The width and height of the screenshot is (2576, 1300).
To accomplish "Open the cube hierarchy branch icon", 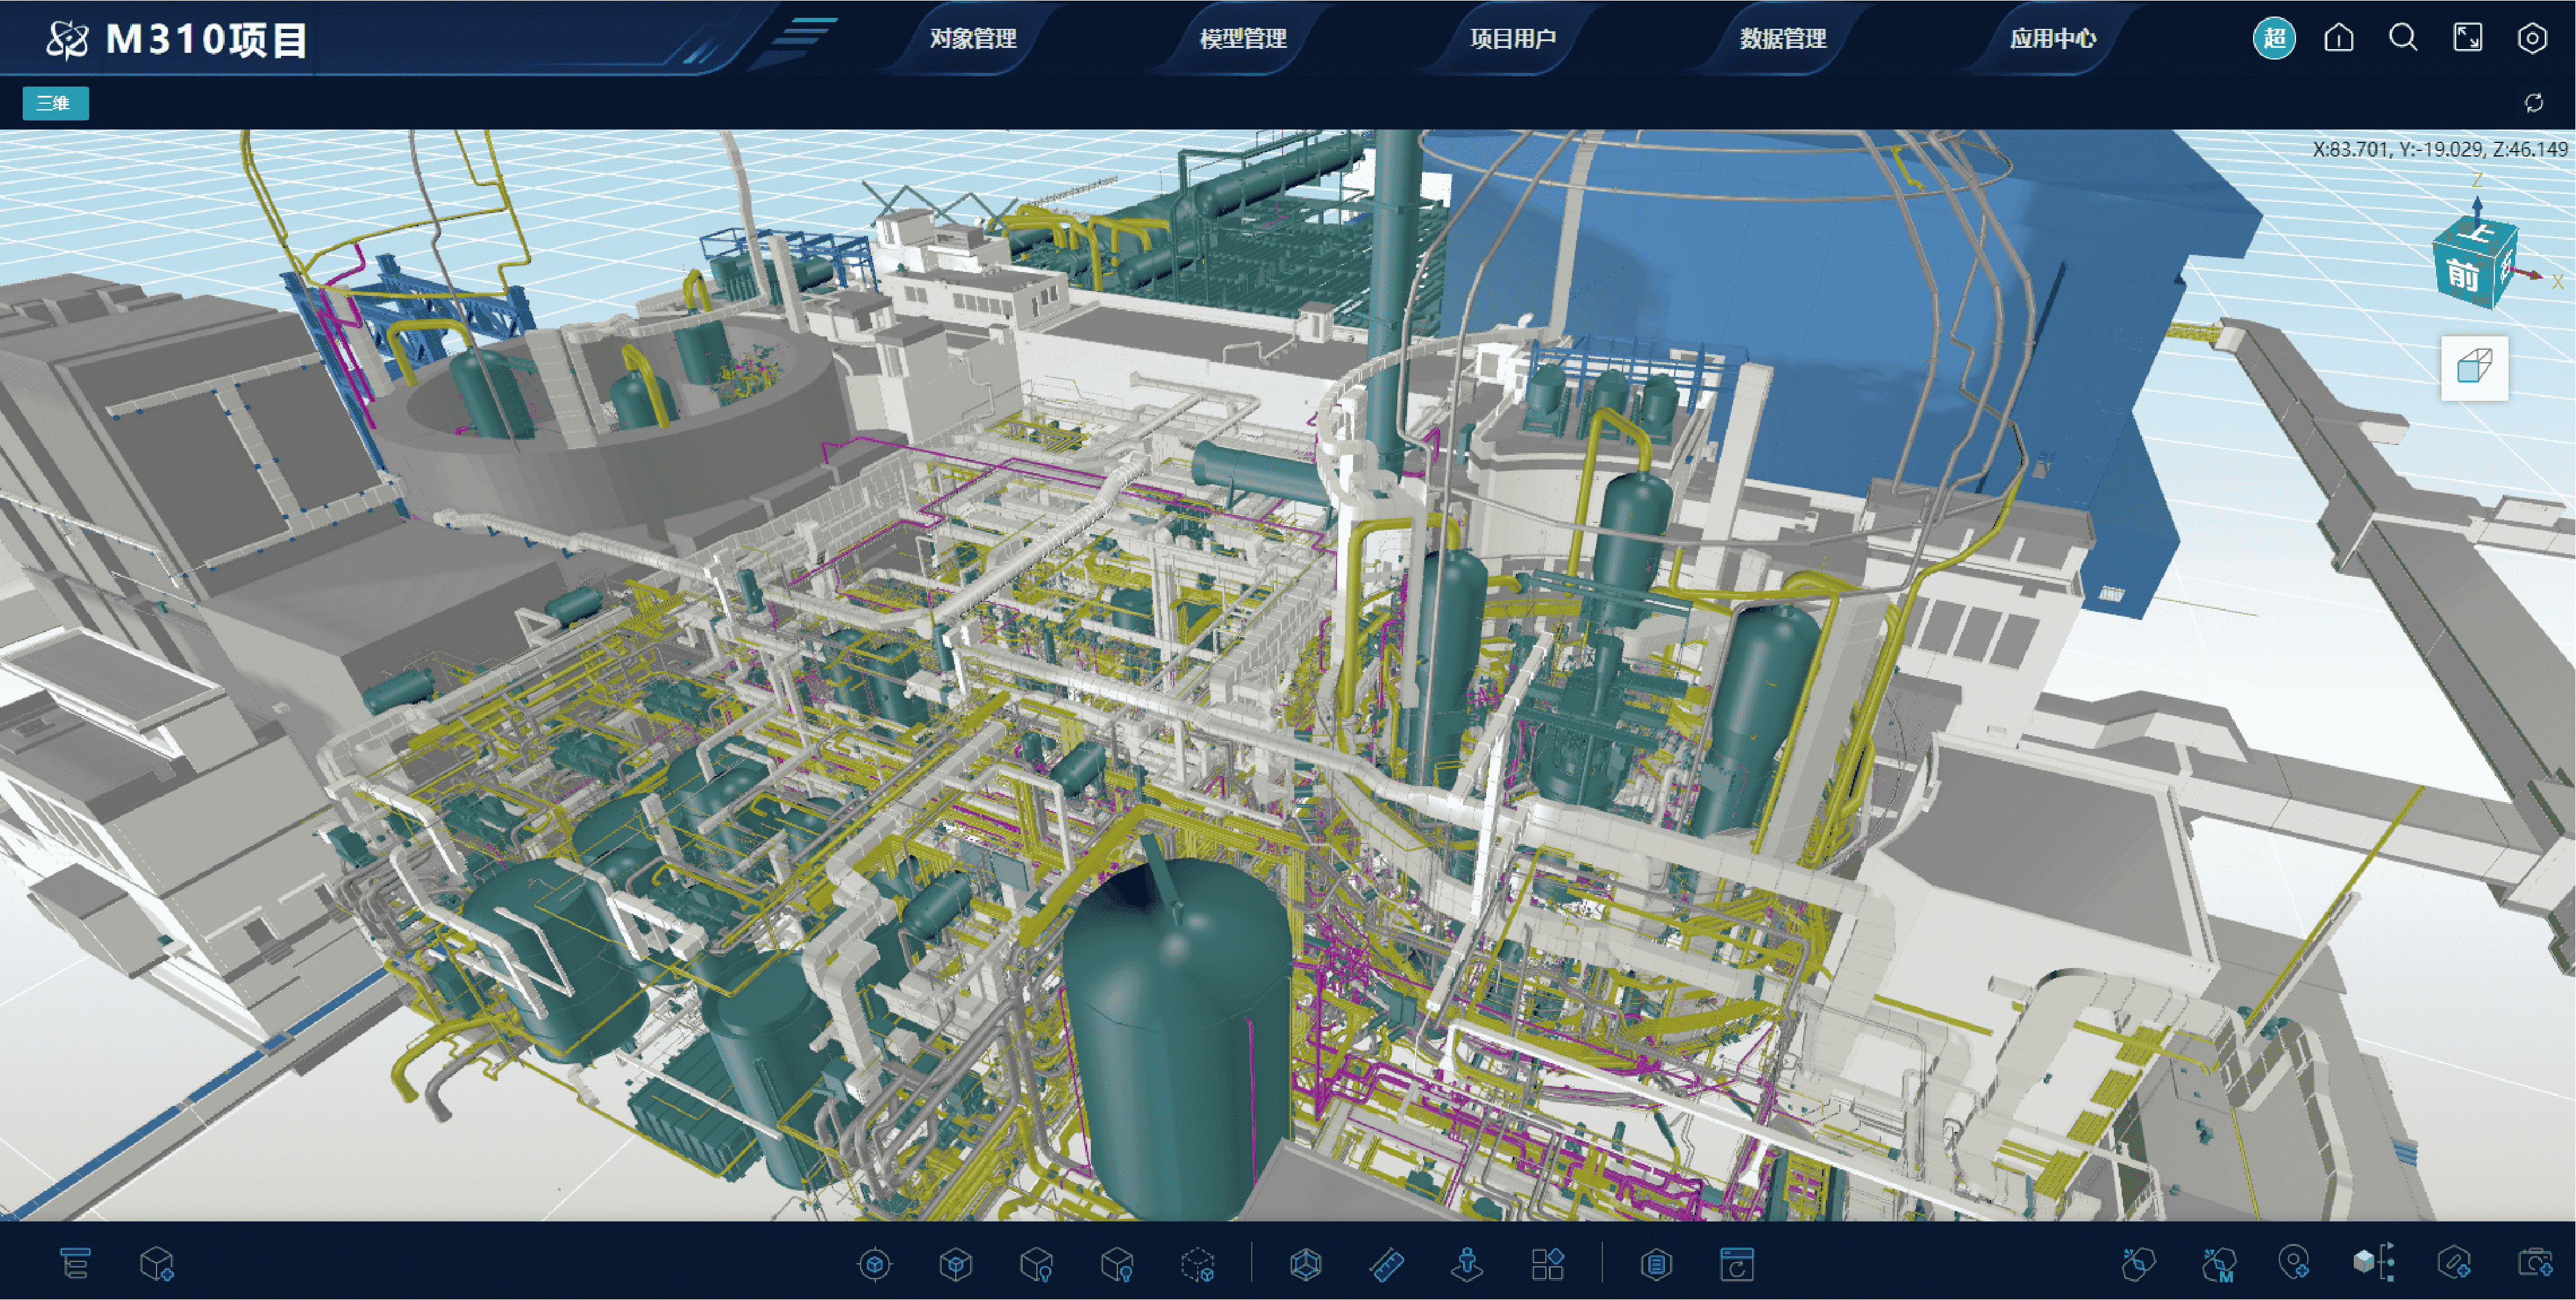I will [x=2374, y=1263].
